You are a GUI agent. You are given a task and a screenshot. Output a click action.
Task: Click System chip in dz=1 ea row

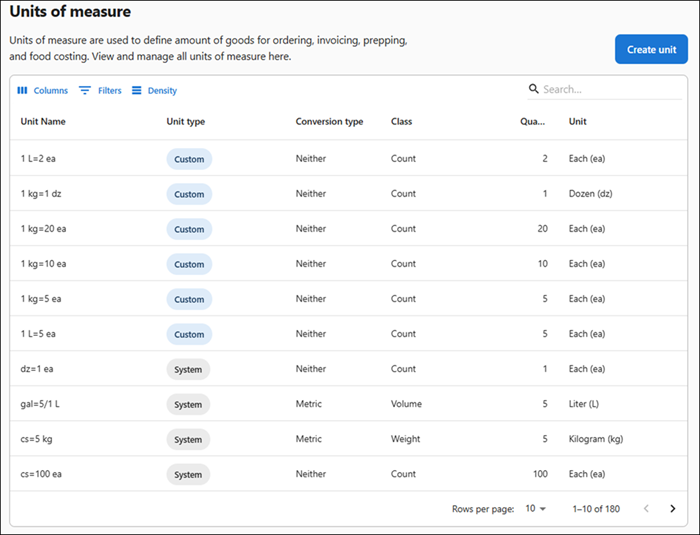point(188,369)
